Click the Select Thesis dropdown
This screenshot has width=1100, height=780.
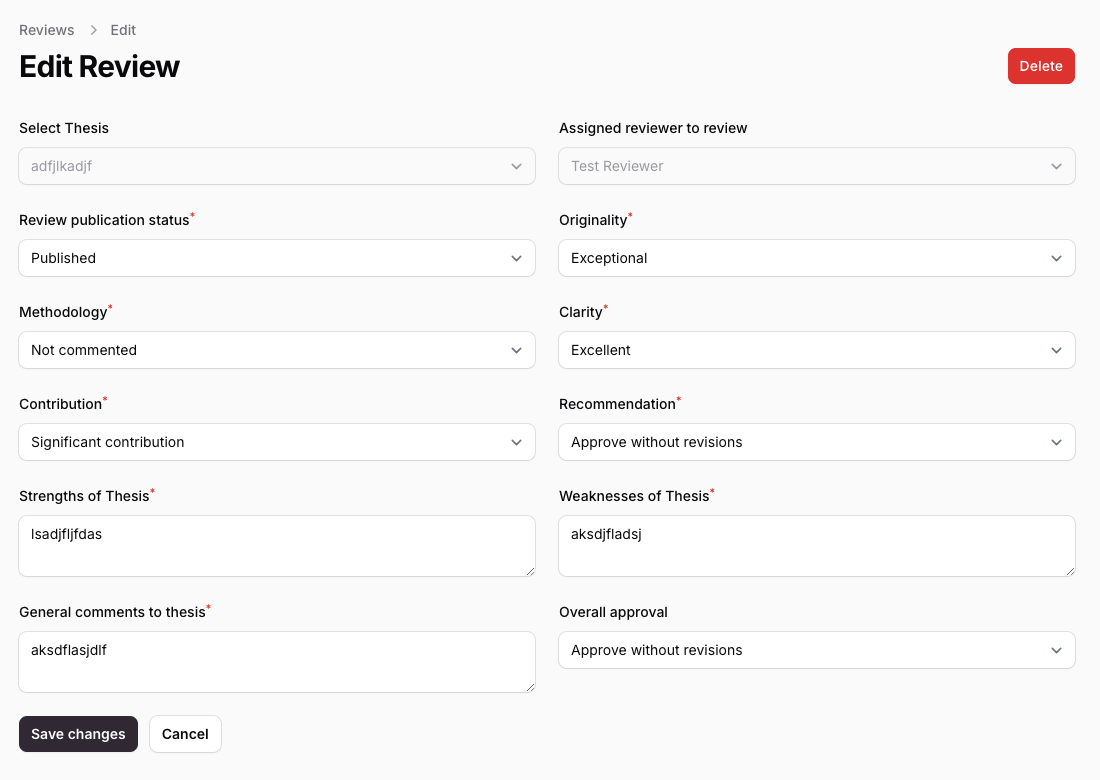click(276, 166)
